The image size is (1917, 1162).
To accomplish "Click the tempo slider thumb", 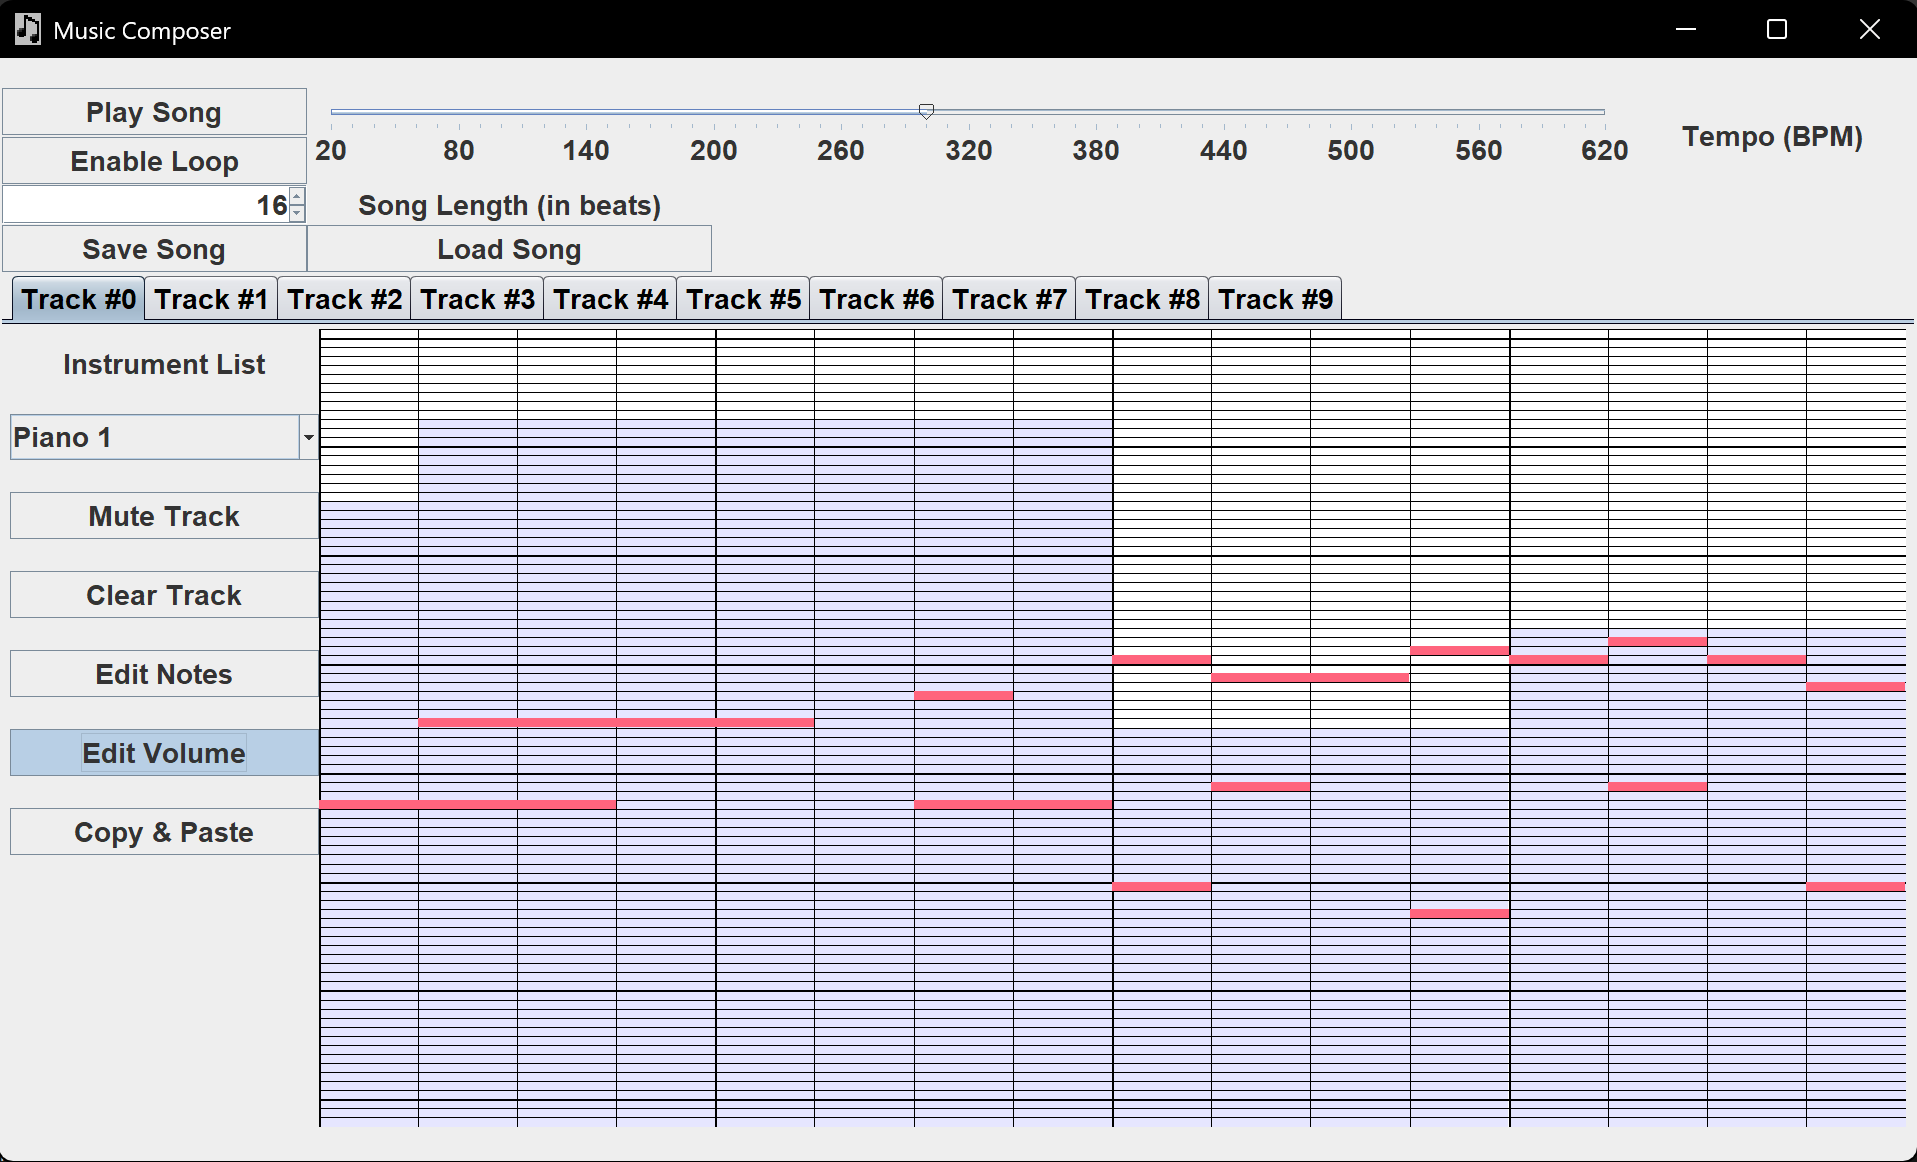I will click(x=926, y=111).
